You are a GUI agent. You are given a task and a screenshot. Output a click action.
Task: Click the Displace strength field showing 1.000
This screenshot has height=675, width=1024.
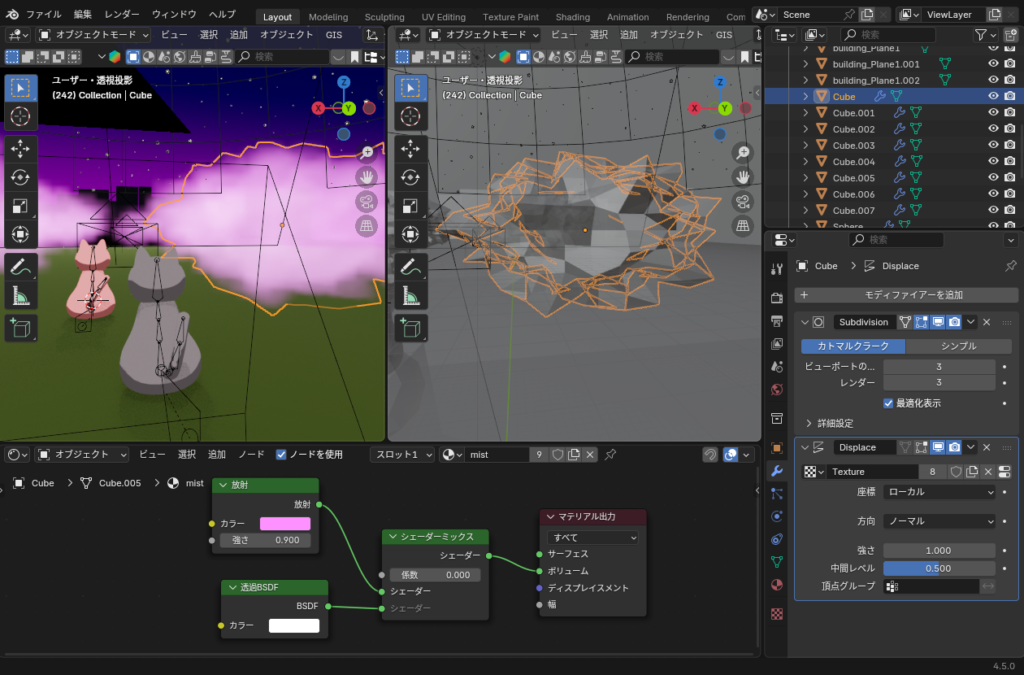tap(939, 550)
